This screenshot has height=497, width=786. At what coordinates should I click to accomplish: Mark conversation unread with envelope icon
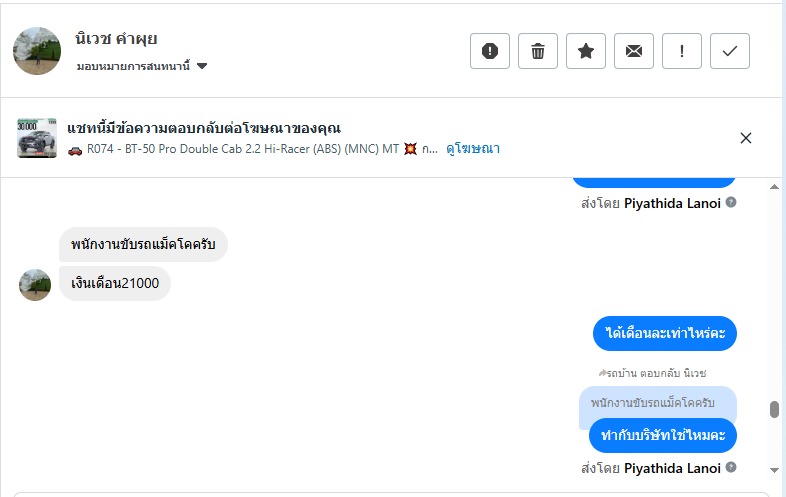pos(634,51)
